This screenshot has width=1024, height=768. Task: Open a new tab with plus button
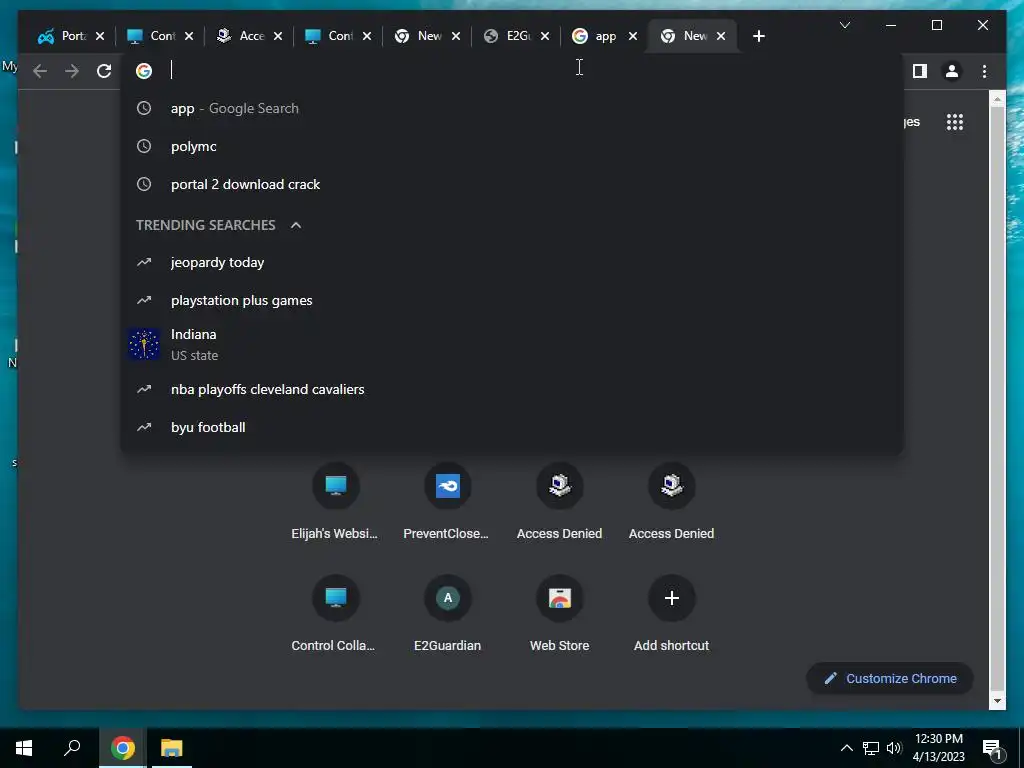758,37
